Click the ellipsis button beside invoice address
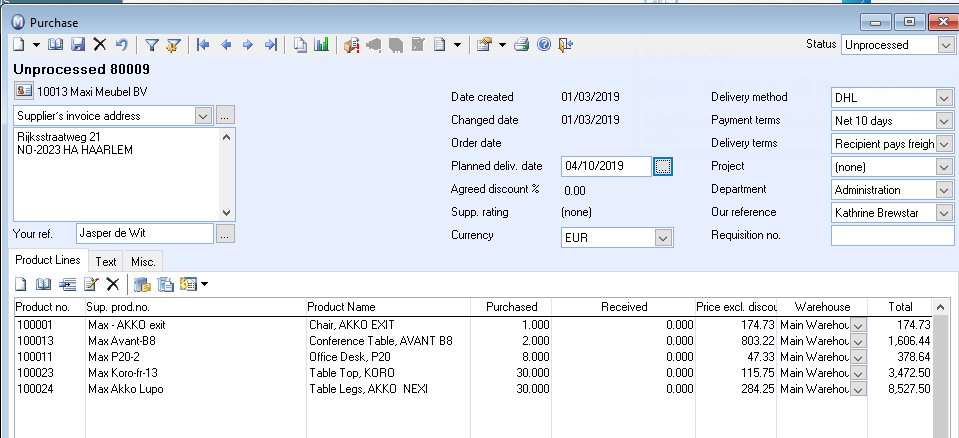 (225, 115)
